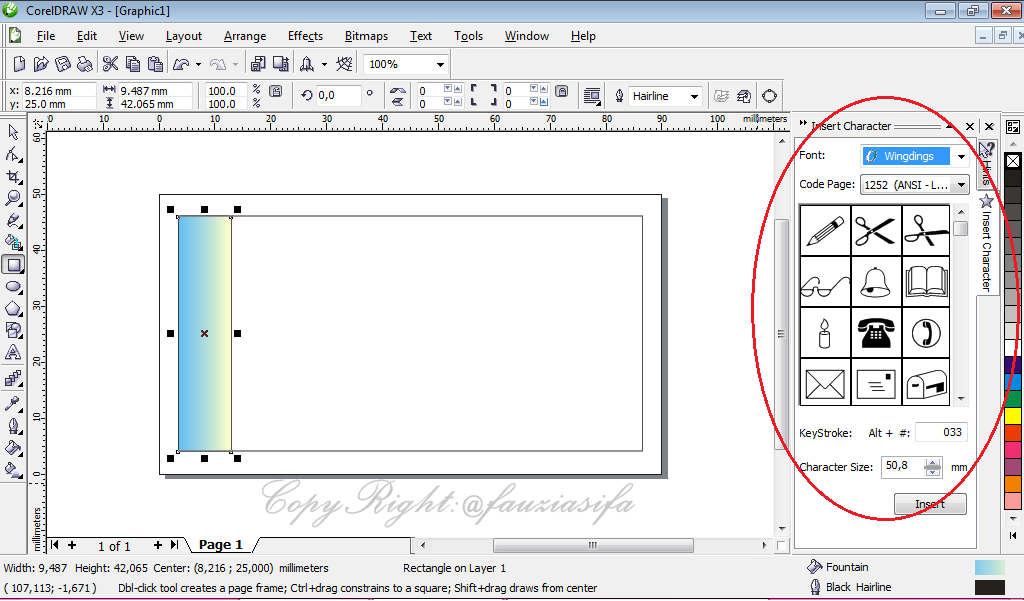
Task: Click the New document icon
Action: (20, 63)
